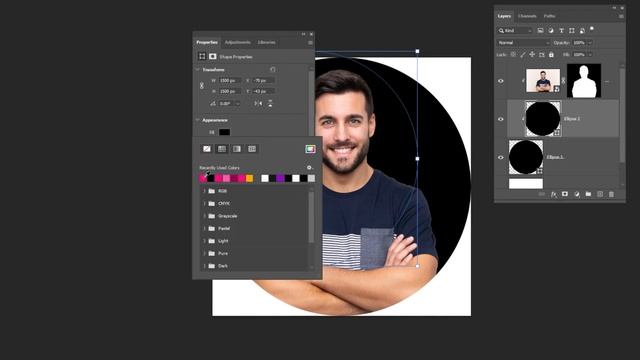Select the No Color fill type icon
Image resolution: width=640 pixels, height=360 pixels.
(x=207, y=149)
